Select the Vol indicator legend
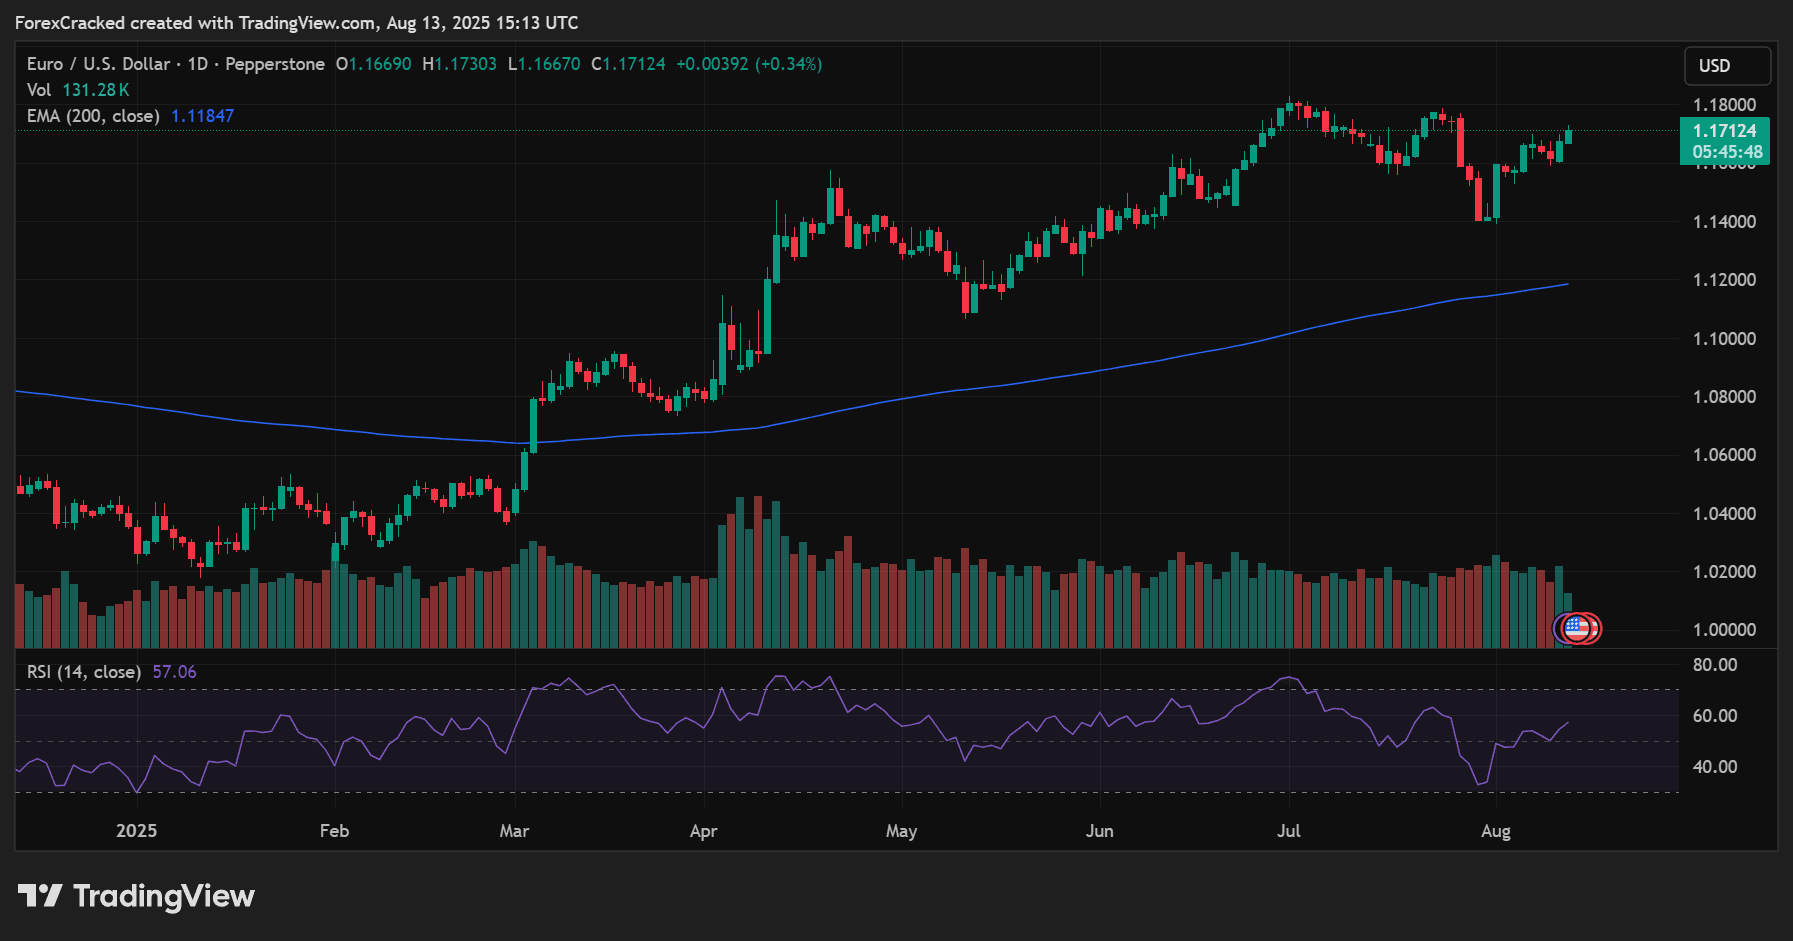 coord(39,90)
